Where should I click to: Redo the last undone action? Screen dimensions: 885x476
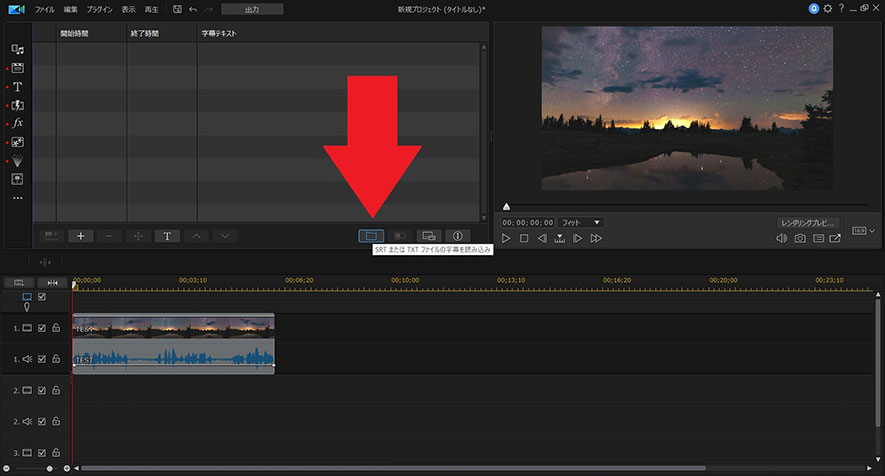pos(209,10)
